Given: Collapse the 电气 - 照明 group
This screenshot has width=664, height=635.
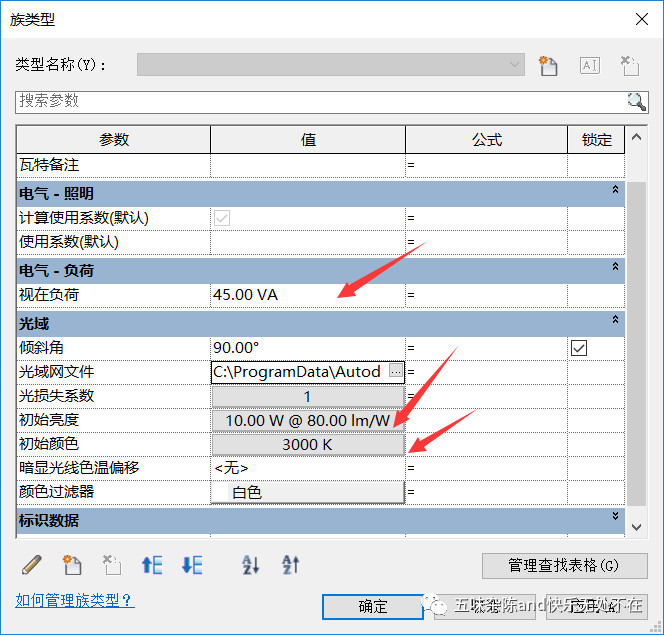Looking at the screenshot, I should [615, 189].
